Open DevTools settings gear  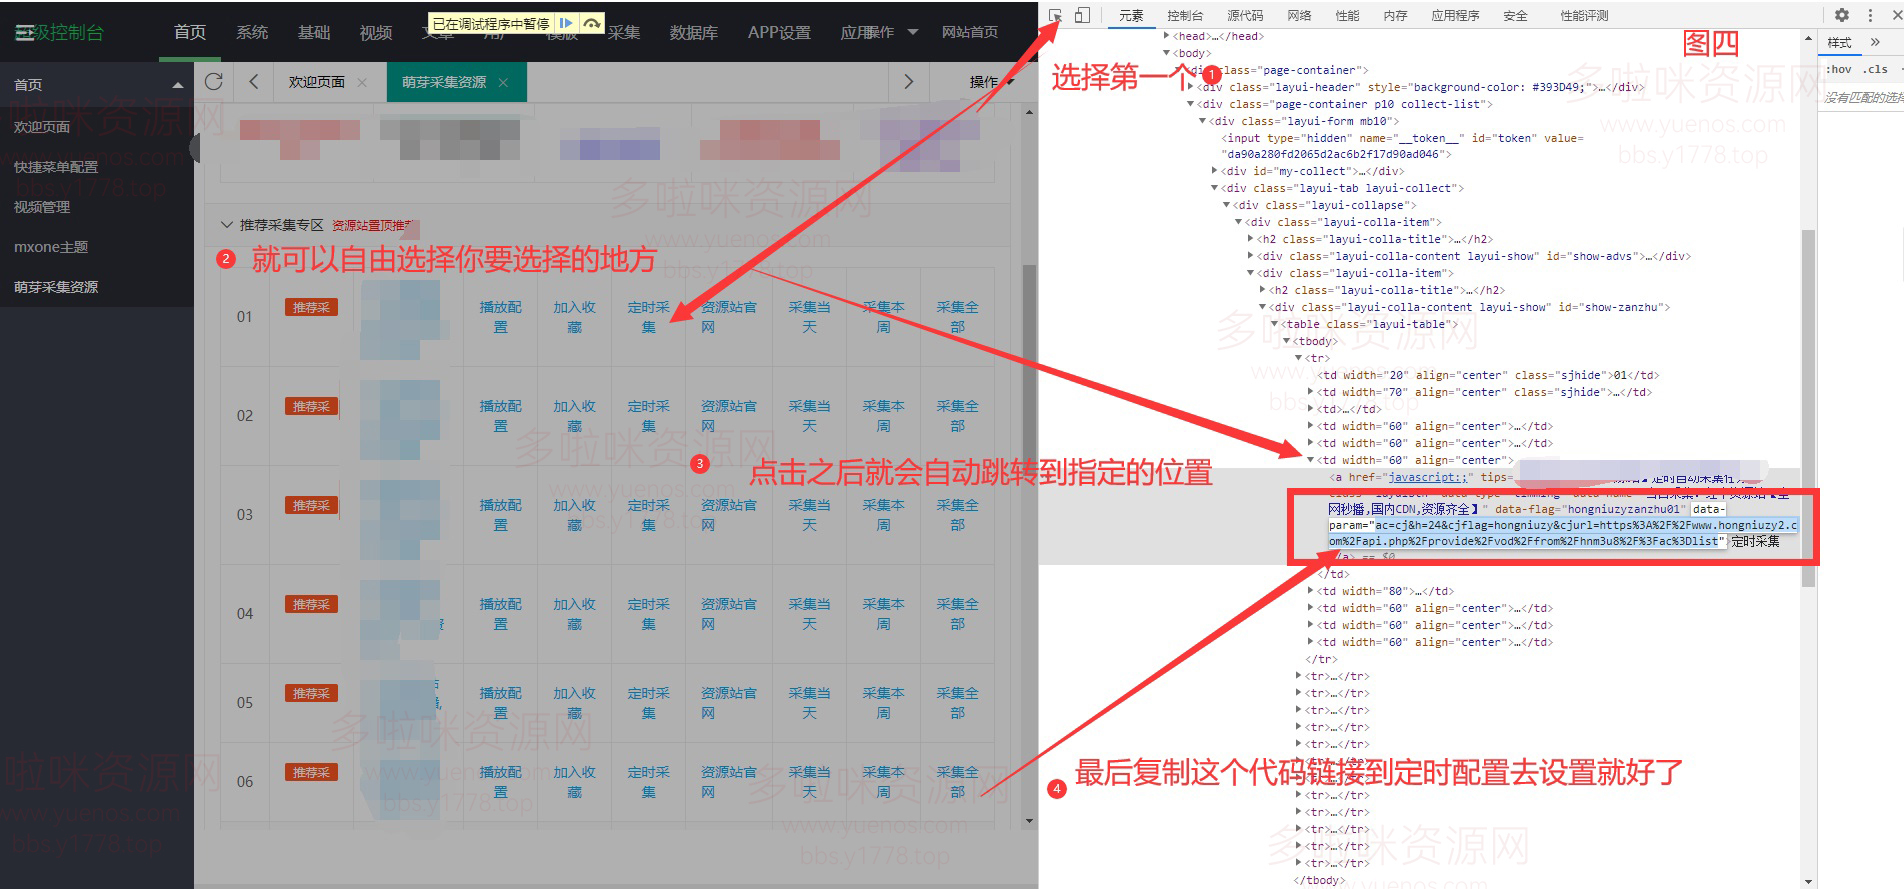pos(1841,16)
